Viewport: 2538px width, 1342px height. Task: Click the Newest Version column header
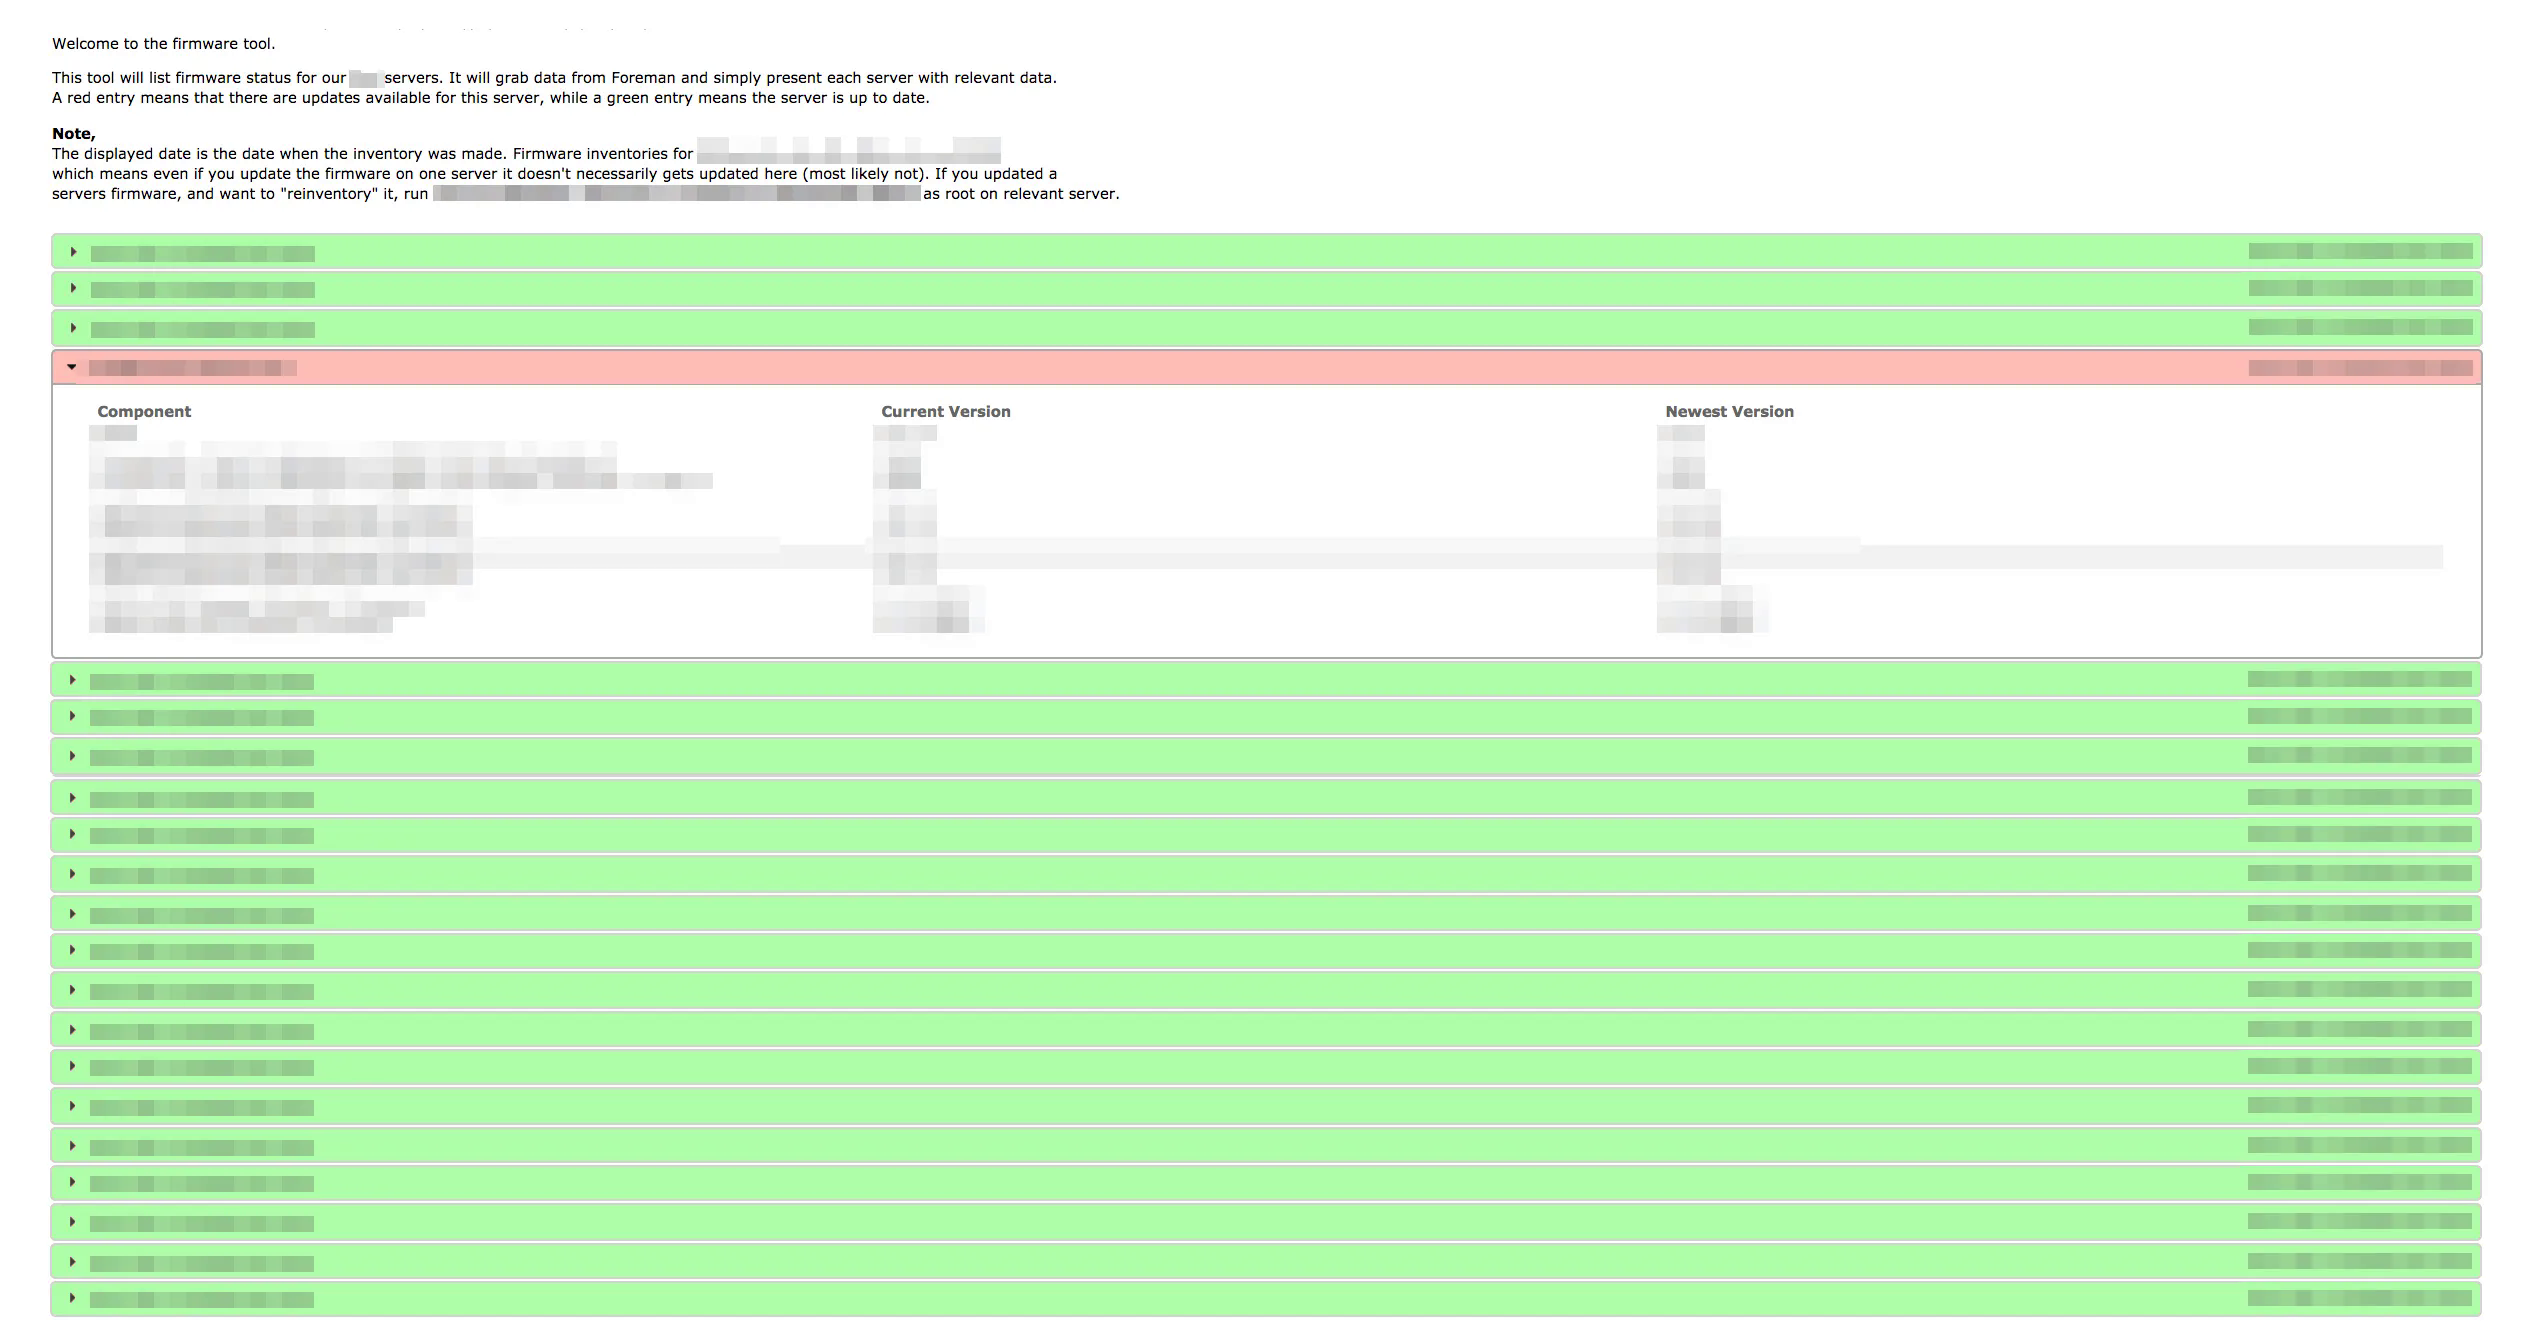(1729, 412)
